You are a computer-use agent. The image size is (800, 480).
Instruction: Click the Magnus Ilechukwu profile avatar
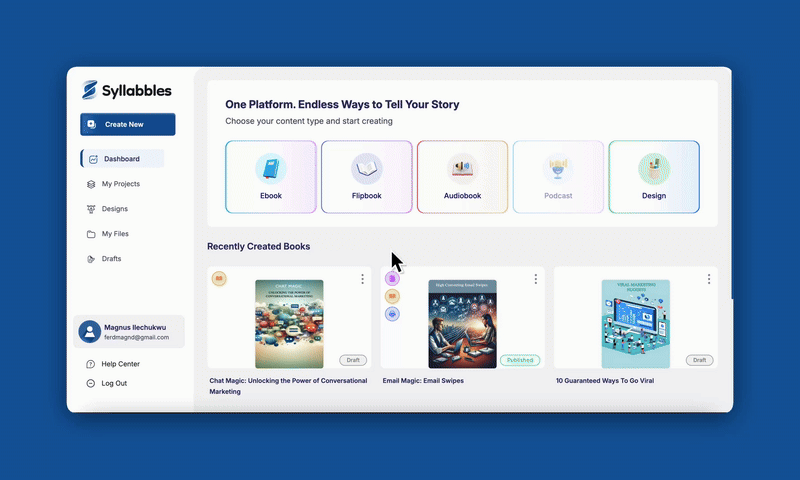click(90, 332)
